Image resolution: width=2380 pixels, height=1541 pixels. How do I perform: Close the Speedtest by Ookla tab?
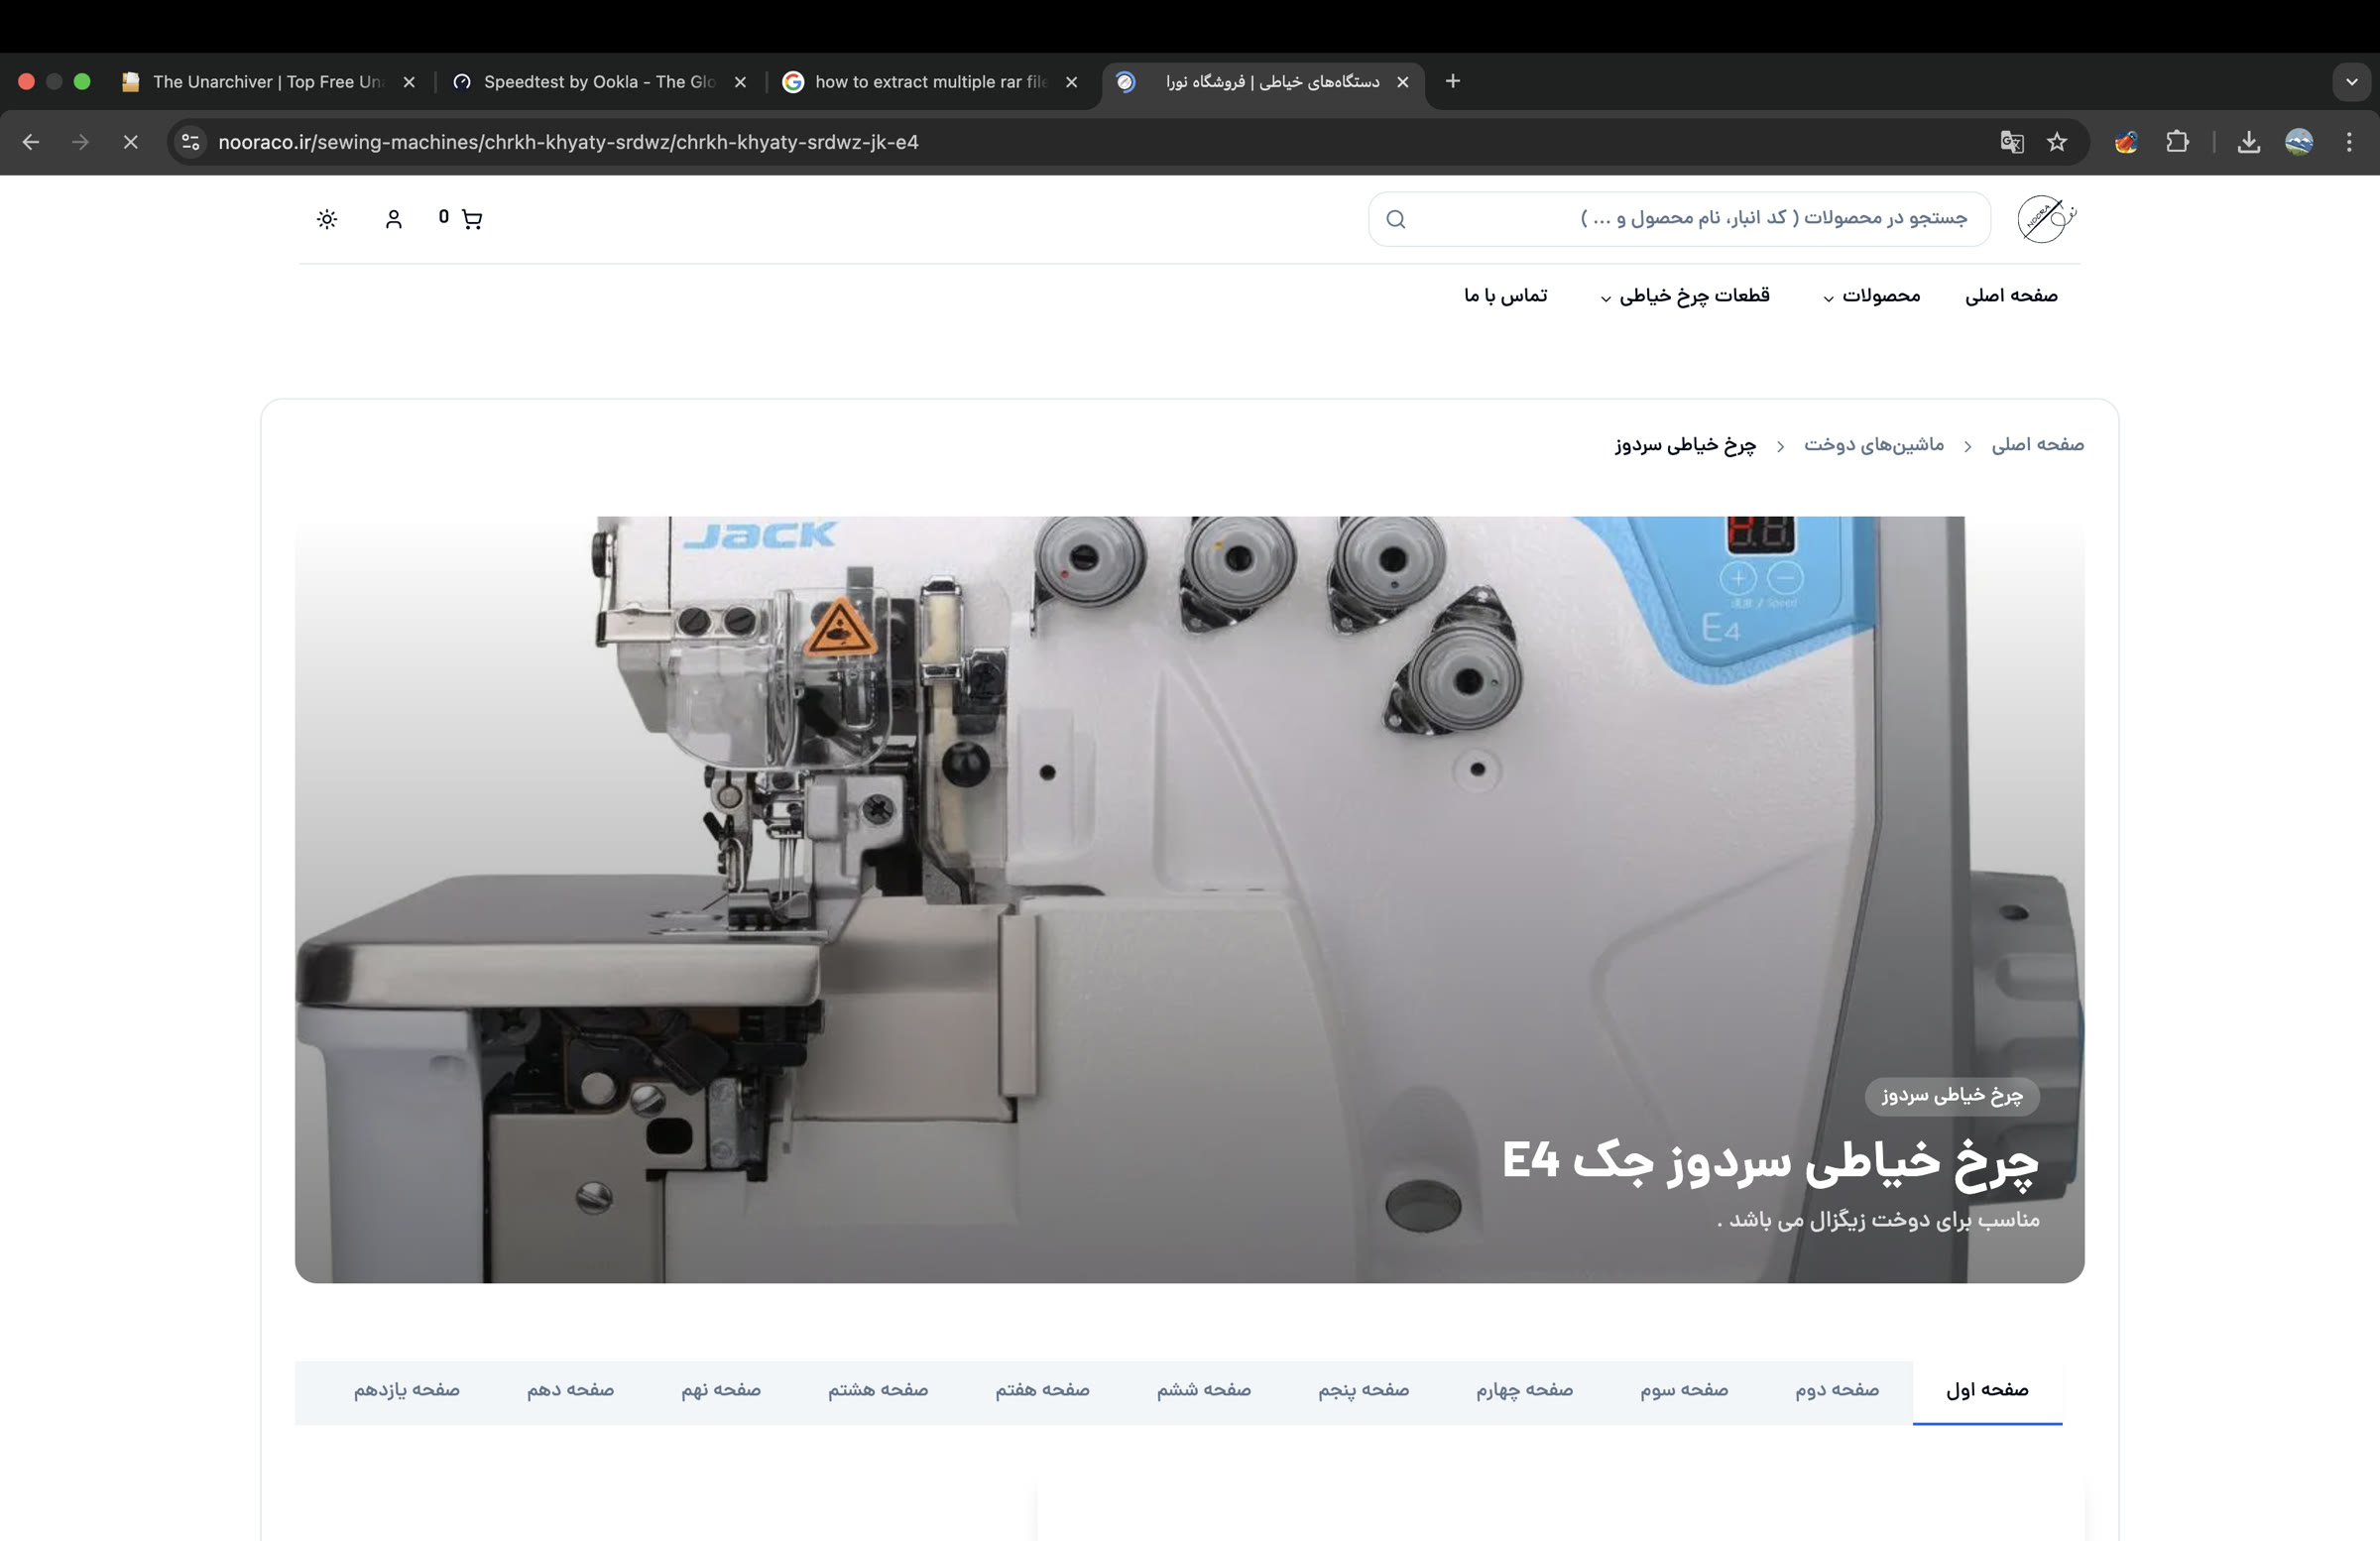[740, 82]
